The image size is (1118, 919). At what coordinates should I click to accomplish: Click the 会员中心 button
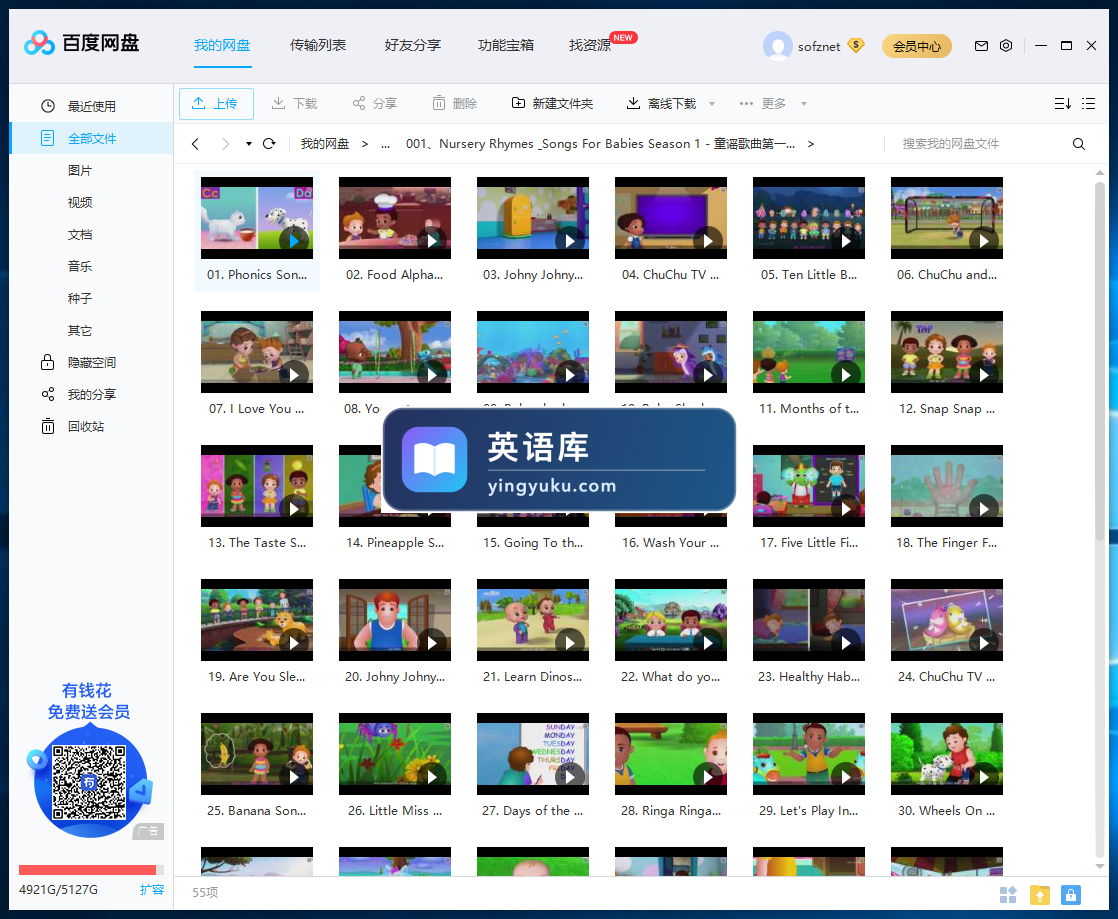coord(917,46)
